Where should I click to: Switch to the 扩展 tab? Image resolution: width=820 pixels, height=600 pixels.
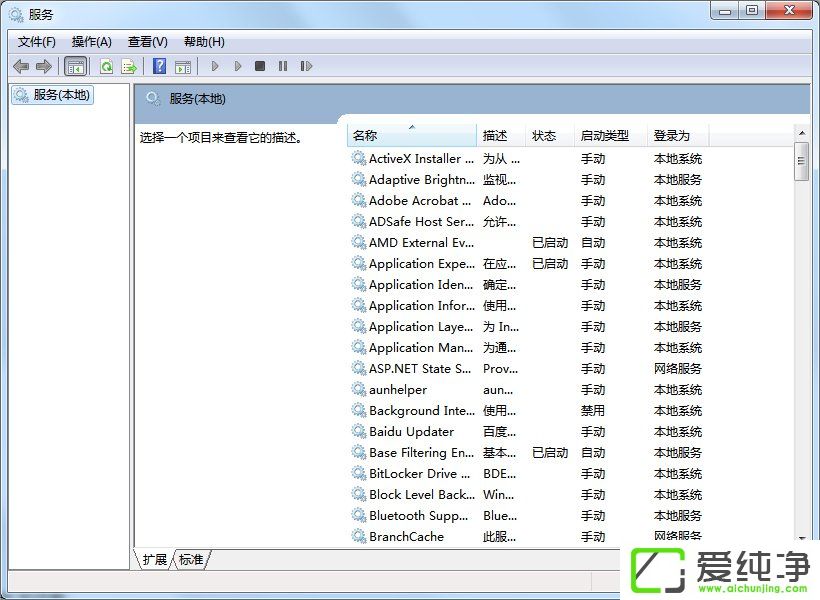point(155,559)
